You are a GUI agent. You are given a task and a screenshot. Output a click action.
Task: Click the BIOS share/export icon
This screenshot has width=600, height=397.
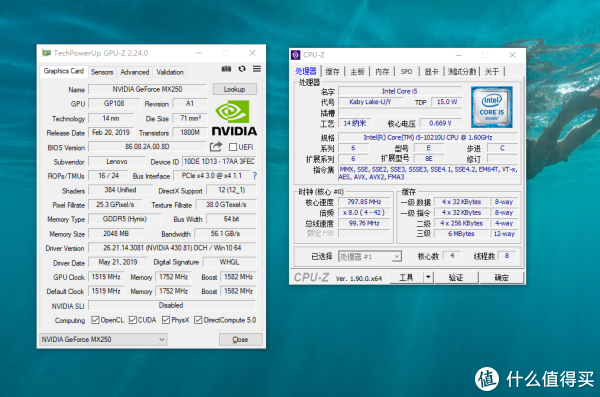216,147
